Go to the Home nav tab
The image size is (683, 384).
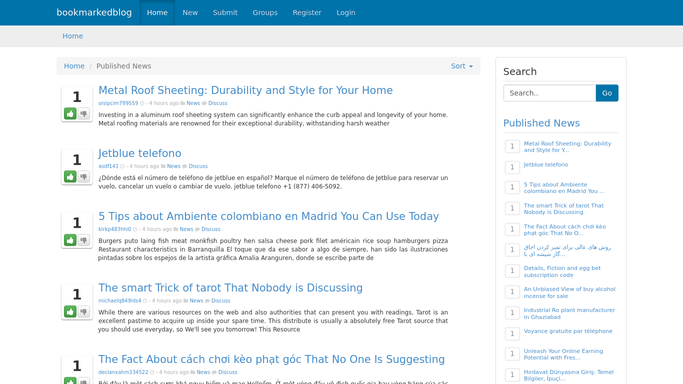click(x=157, y=13)
